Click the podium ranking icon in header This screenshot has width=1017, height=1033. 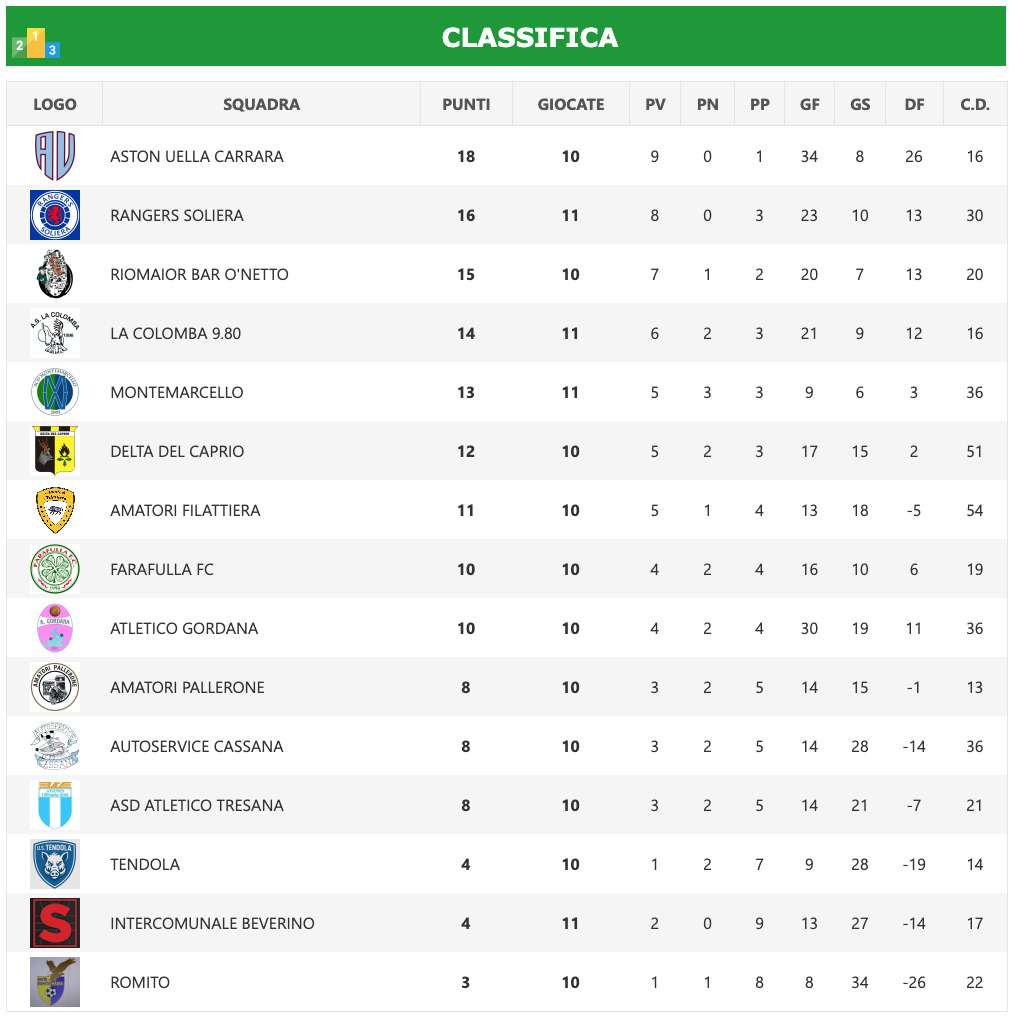point(36,43)
